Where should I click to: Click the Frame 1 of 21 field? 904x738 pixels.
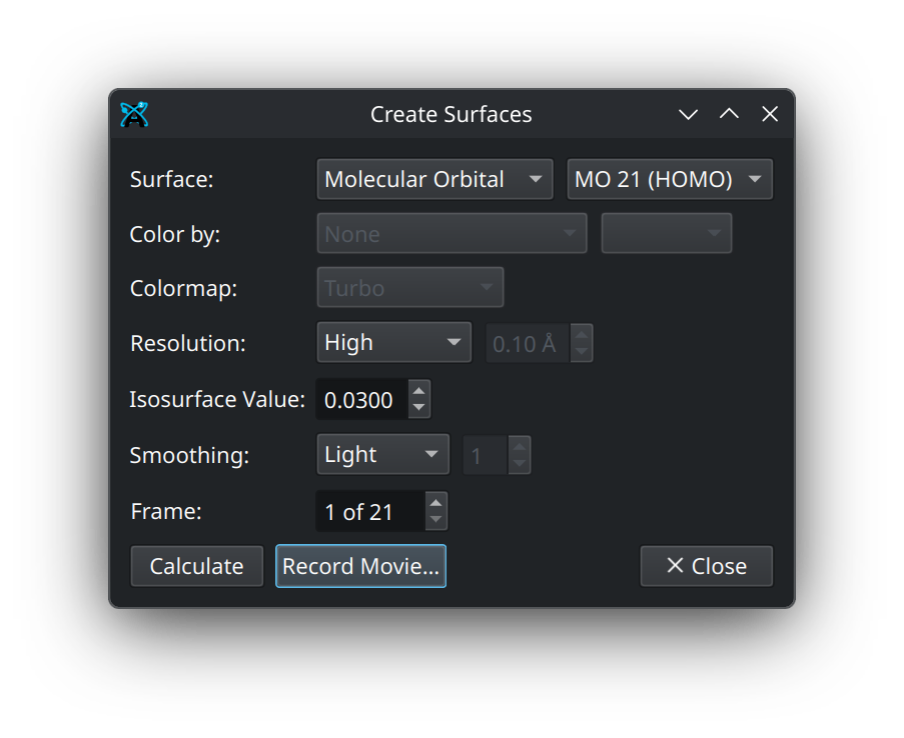[x=369, y=512]
